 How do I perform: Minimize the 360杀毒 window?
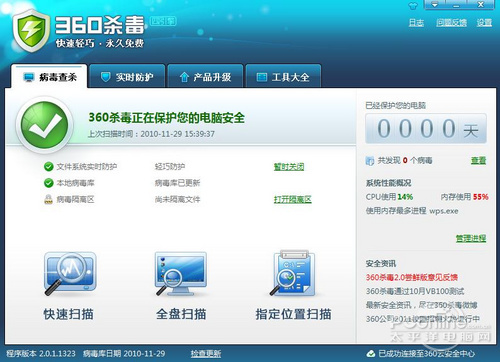456,5
